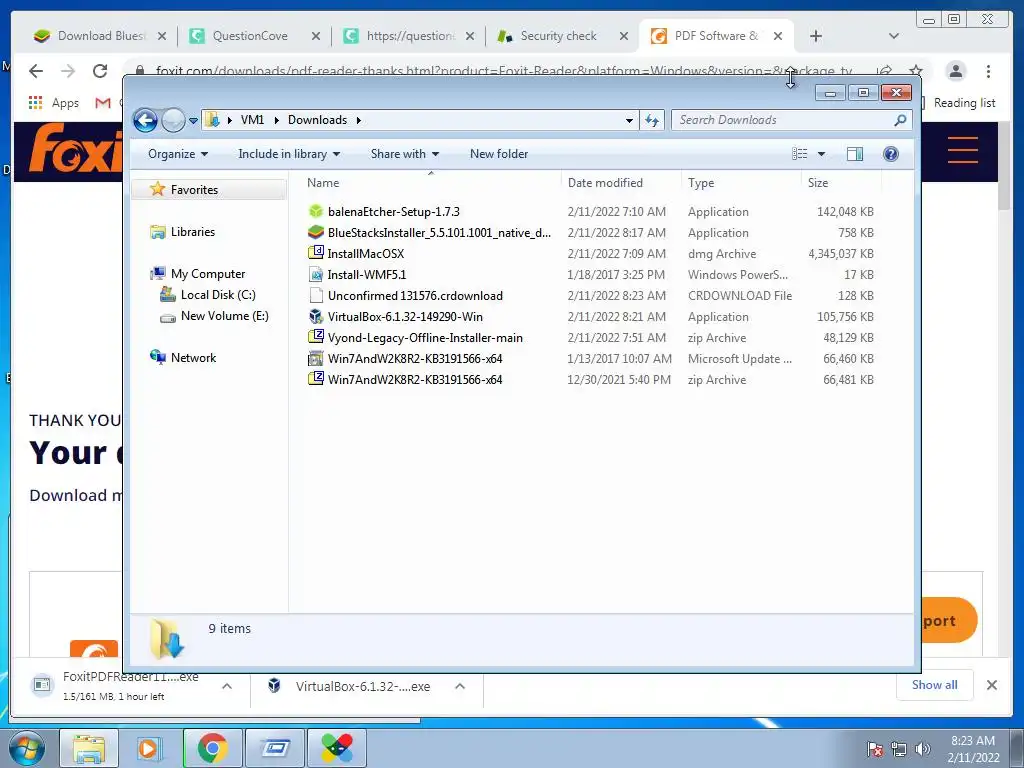This screenshot has height=768, width=1024.
Task: Click Chrome's reload page icon
Action: click(x=100, y=71)
